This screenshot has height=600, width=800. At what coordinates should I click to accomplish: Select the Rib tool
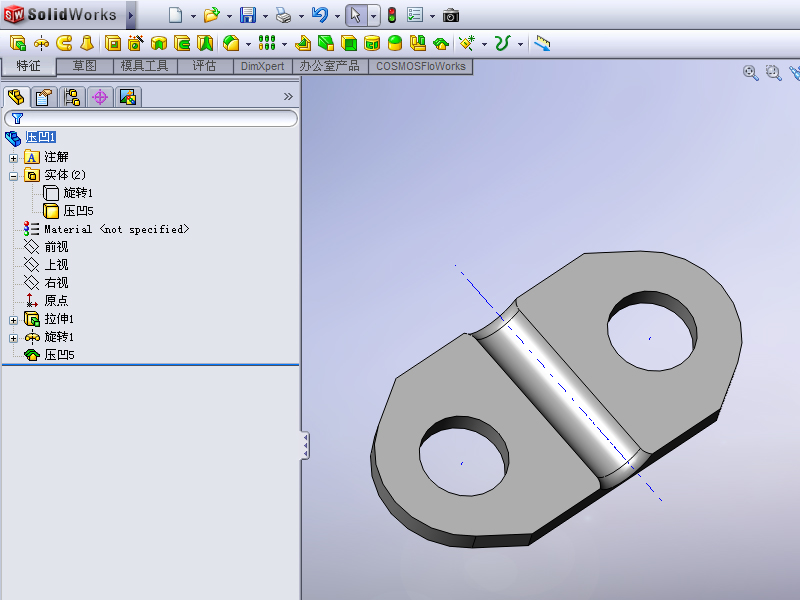pyautogui.click(x=303, y=43)
